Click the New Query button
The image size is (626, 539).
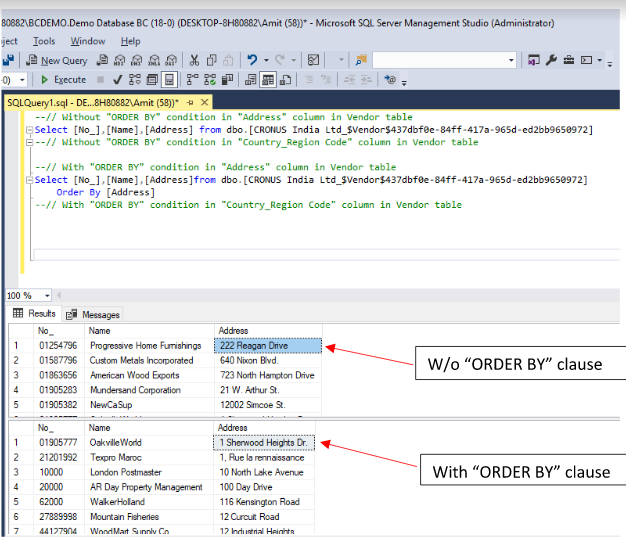(x=57, y=60)
